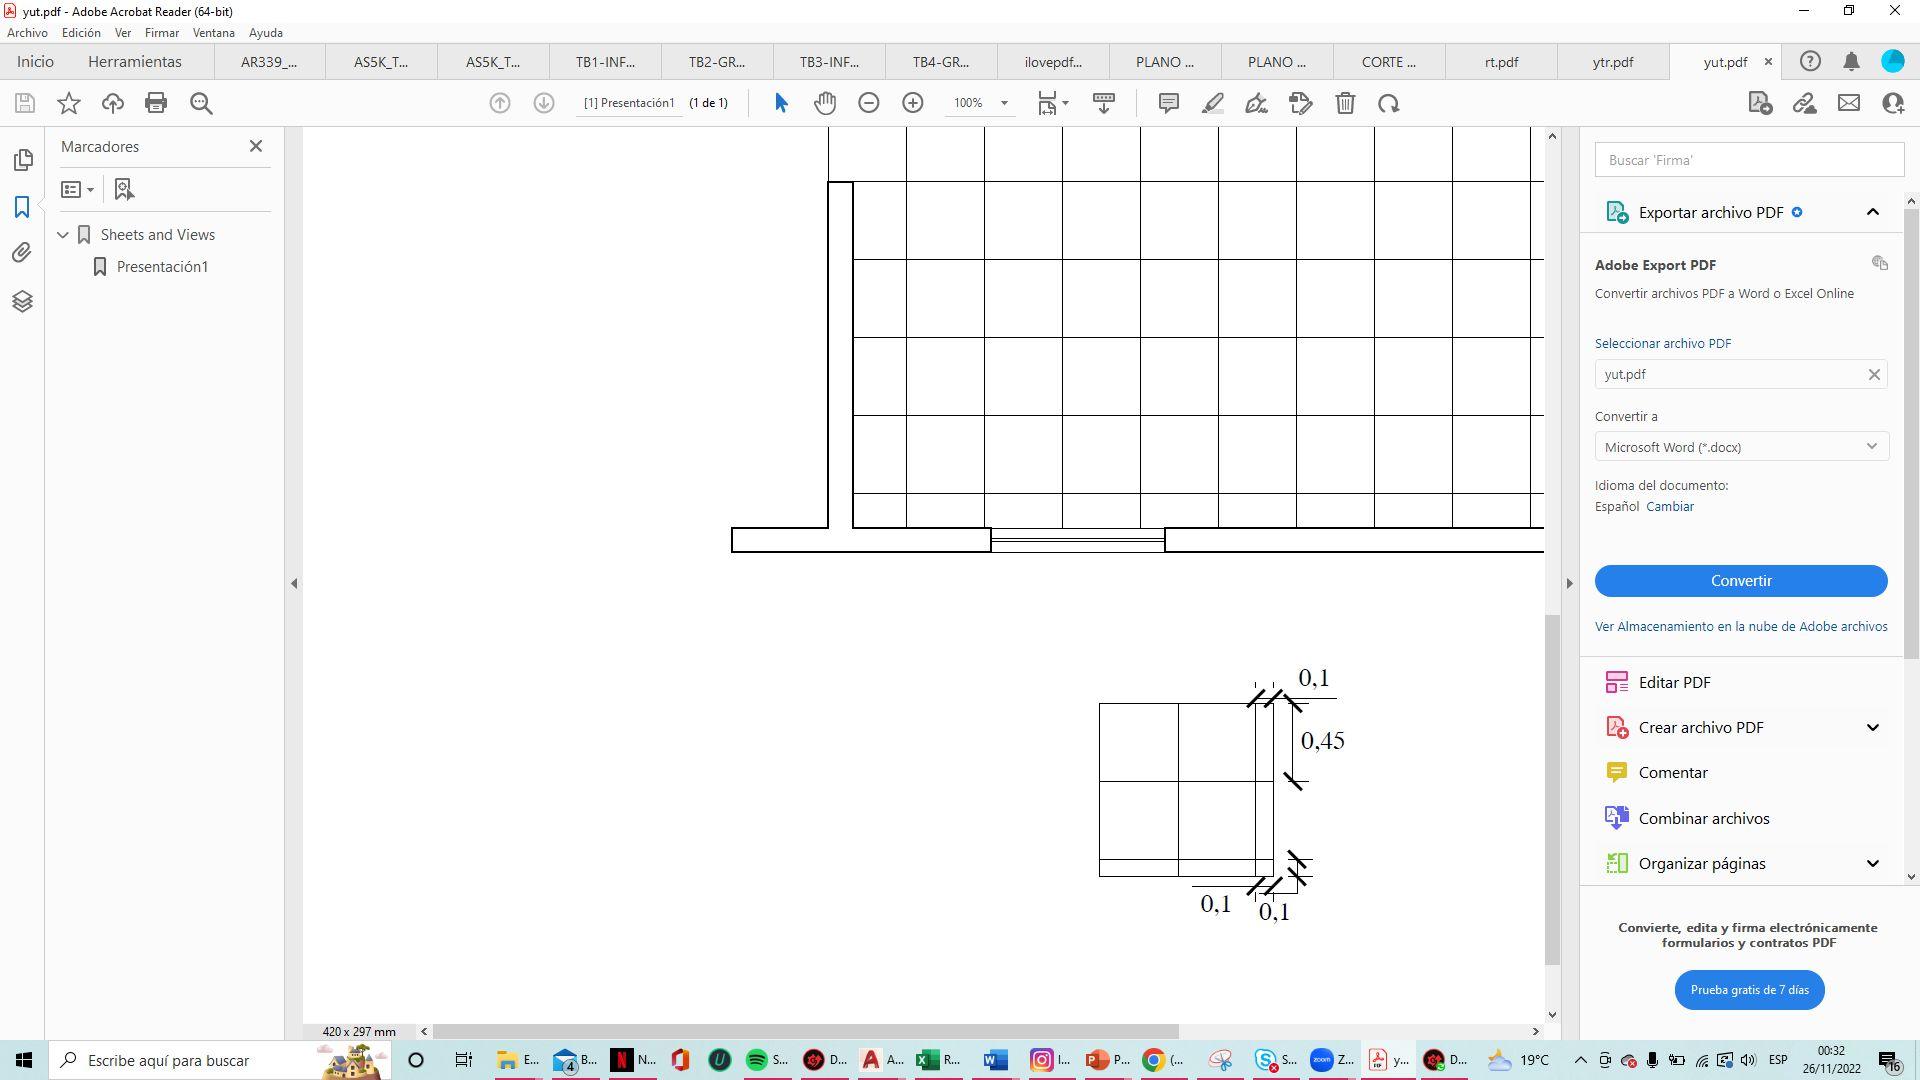The width and height of the screenshot is (1920, 1080).
Task: Collapse the Sheets and Views bookmark
Action: [64, 235]
